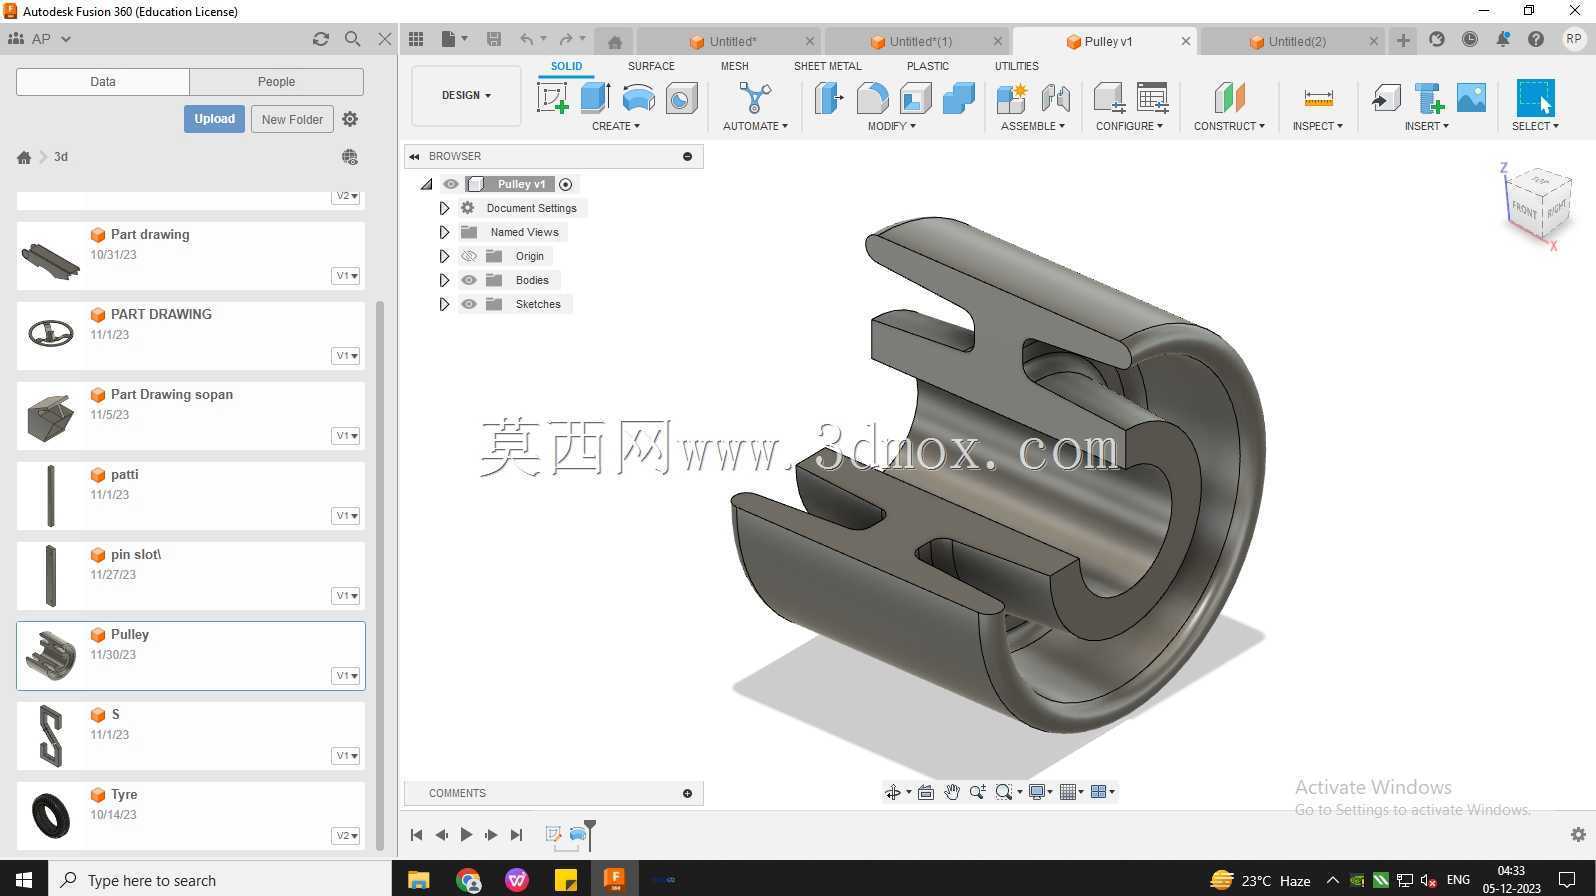Click the Measure tool icon

(1318, 98)
